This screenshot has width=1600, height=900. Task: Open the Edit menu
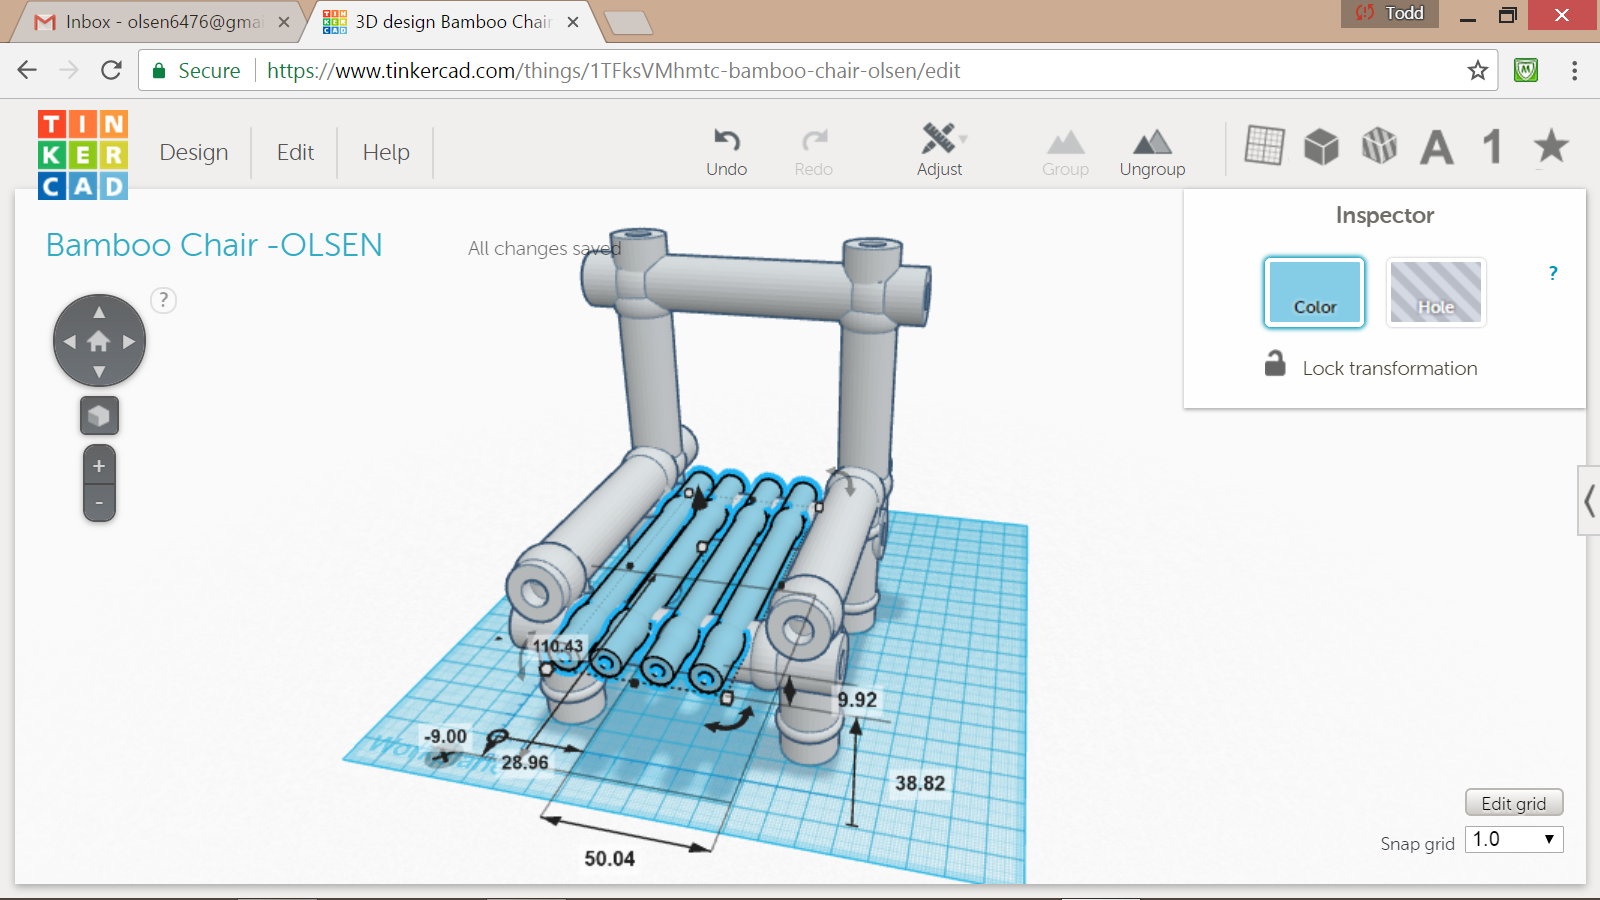coord(295,152)
